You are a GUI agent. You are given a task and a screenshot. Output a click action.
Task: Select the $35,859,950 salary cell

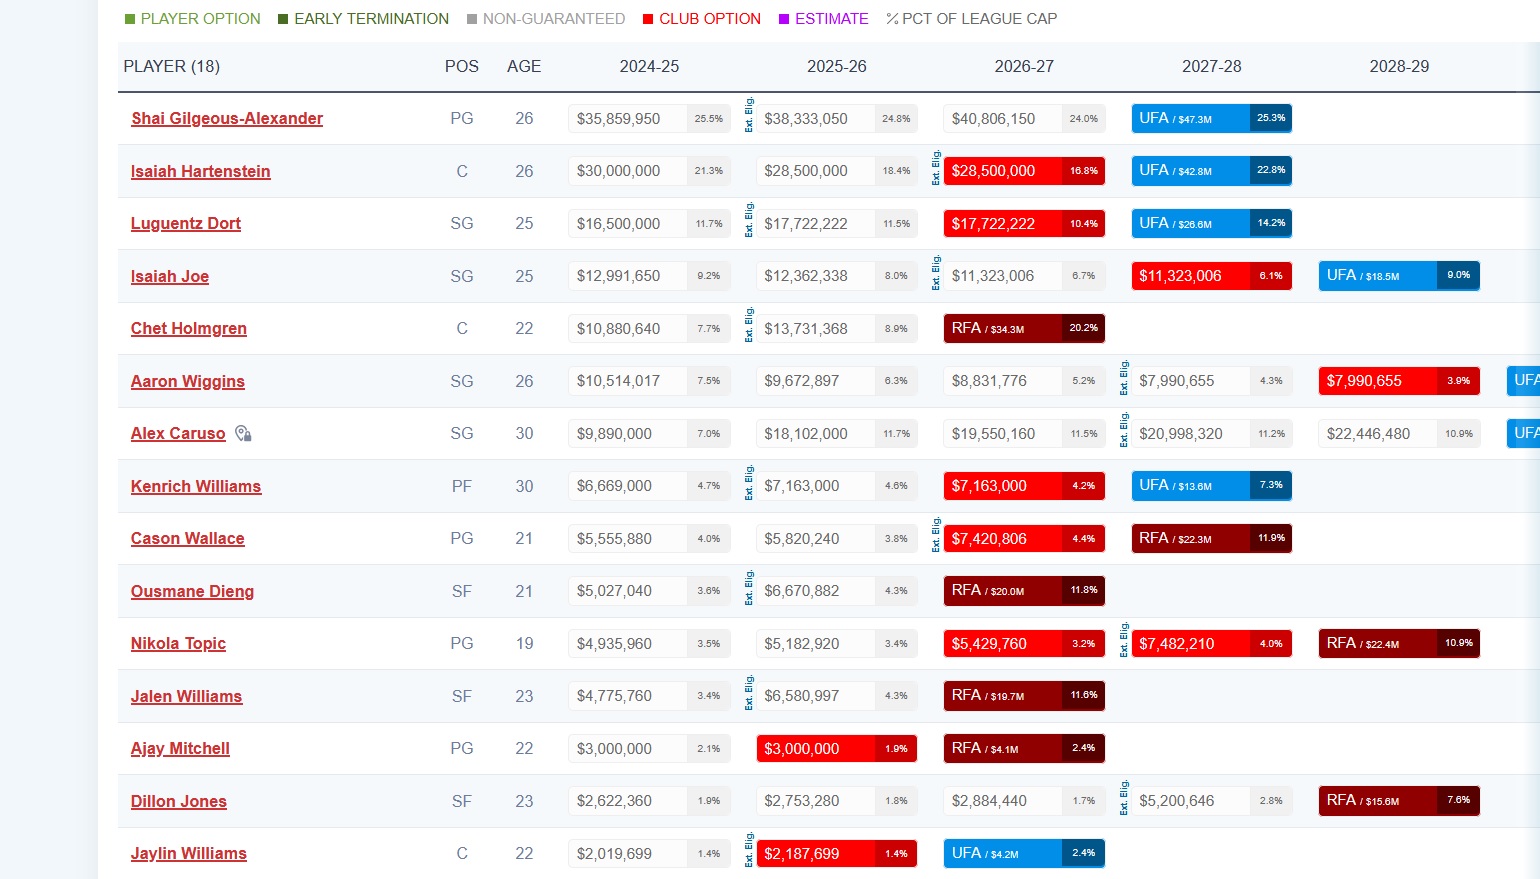click(649, 118)
